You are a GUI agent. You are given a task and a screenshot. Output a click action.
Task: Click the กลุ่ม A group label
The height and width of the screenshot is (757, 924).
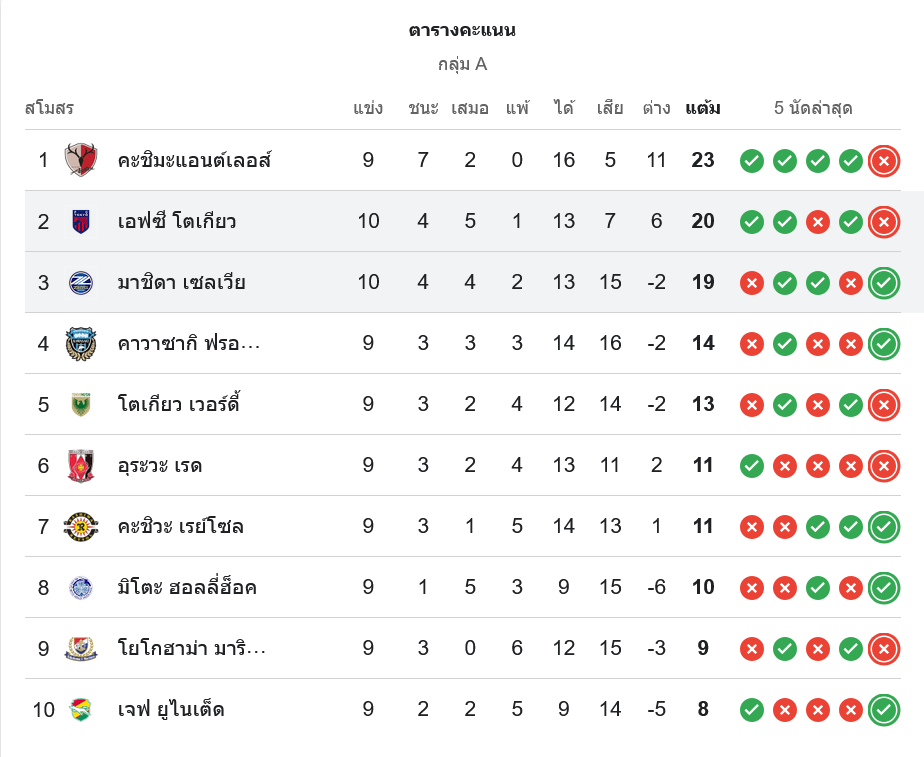pos(462,64)
